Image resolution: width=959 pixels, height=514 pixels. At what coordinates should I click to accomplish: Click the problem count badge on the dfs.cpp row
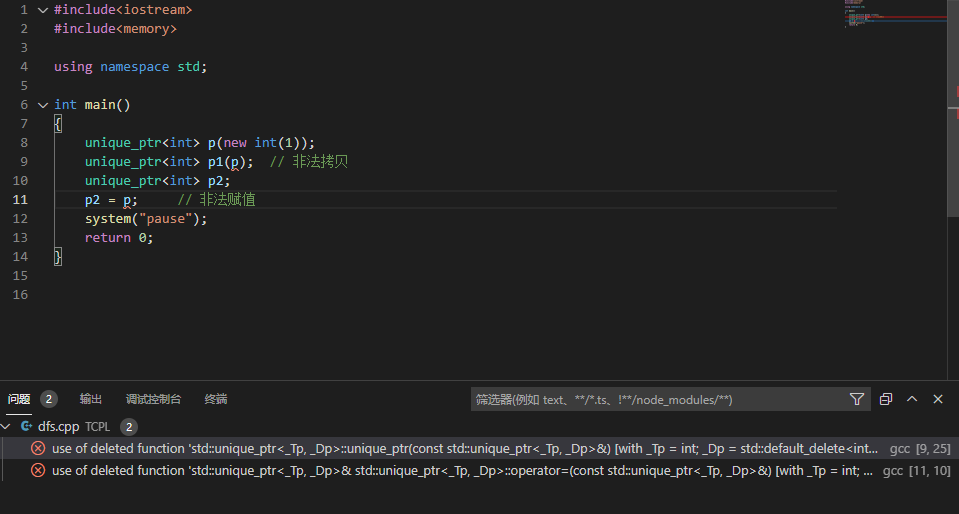[129, 426]
